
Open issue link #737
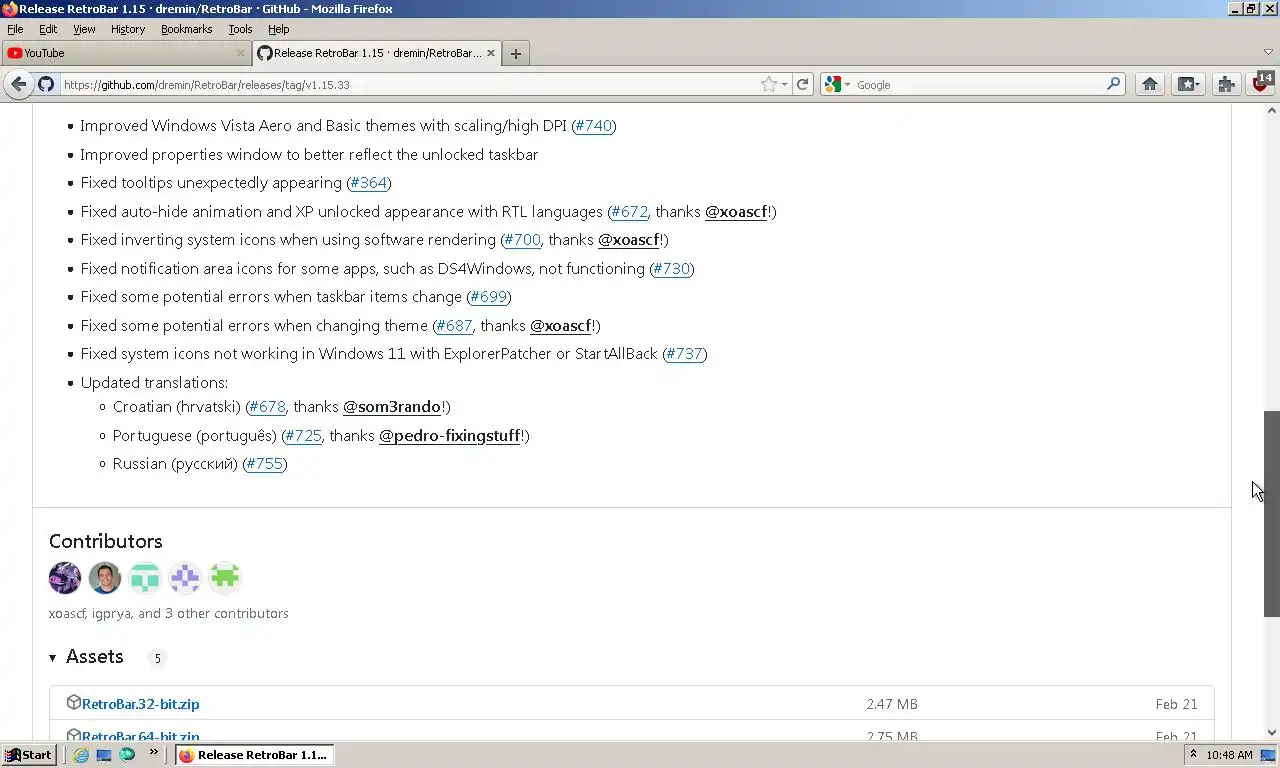point(685,354)
